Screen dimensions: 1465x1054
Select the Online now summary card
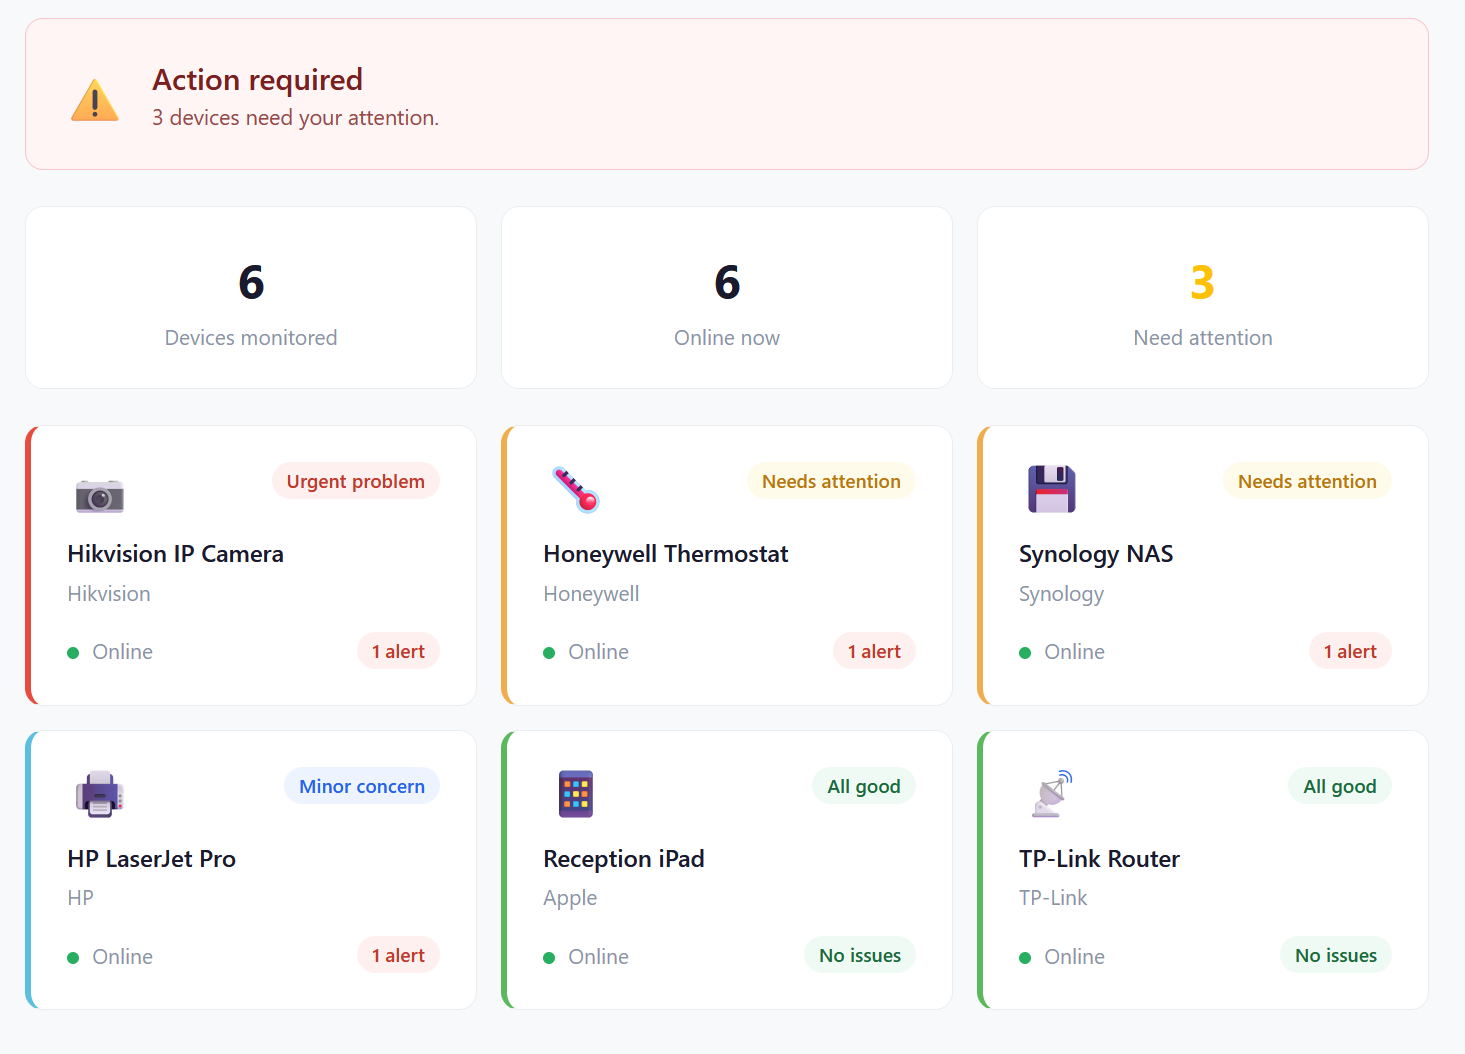[727, 297]
